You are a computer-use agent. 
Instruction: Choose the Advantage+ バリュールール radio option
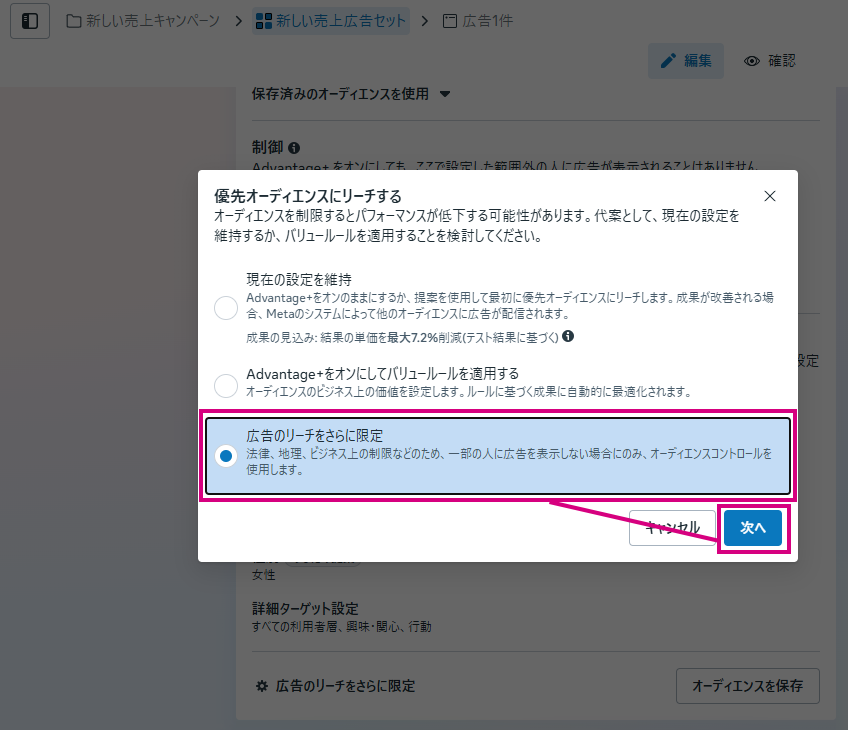[226, 384]
